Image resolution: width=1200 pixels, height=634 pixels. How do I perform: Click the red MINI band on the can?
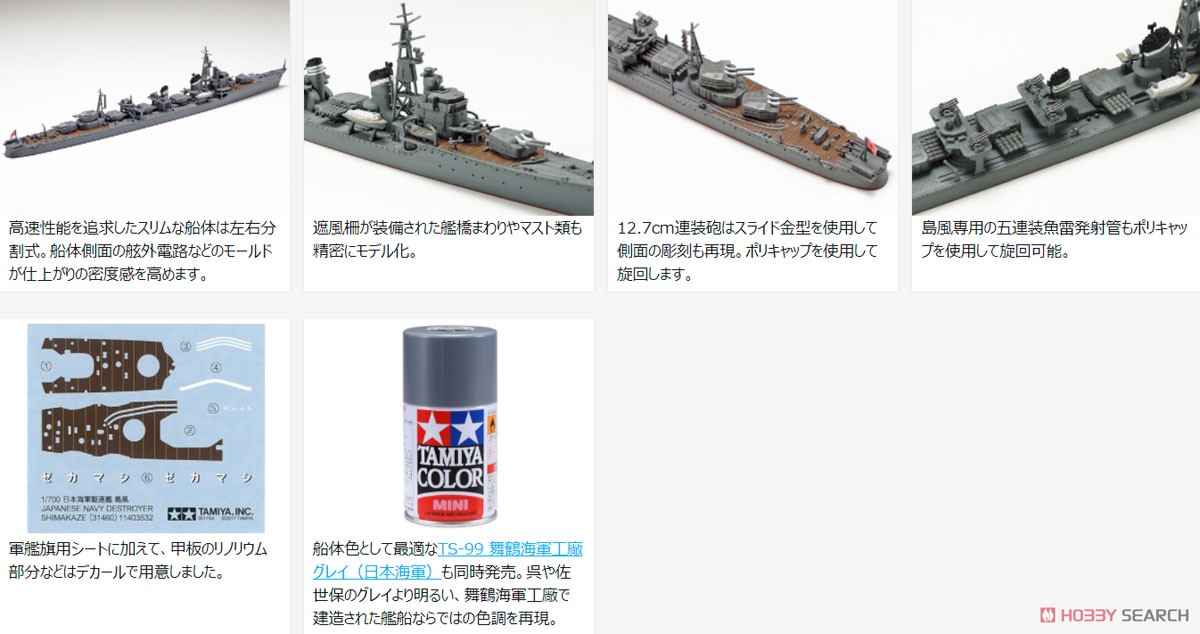[449, 504]
